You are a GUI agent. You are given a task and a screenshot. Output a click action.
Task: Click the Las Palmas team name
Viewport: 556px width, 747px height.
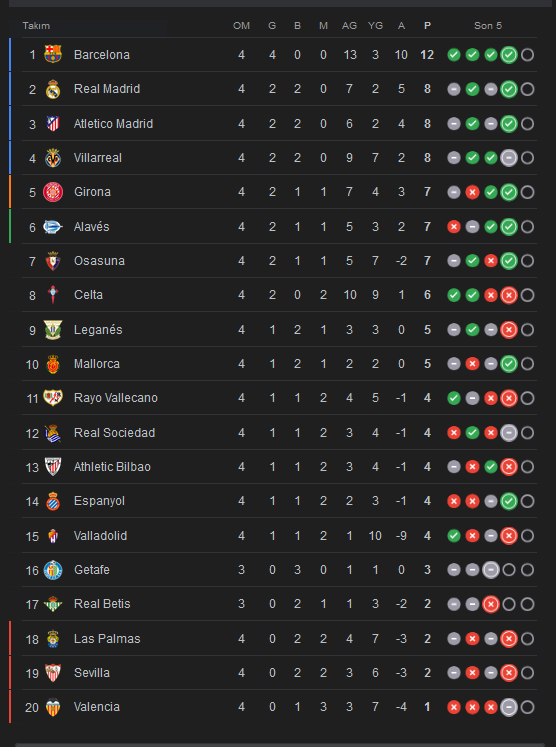pyautogui.click(x=107, y=638)
